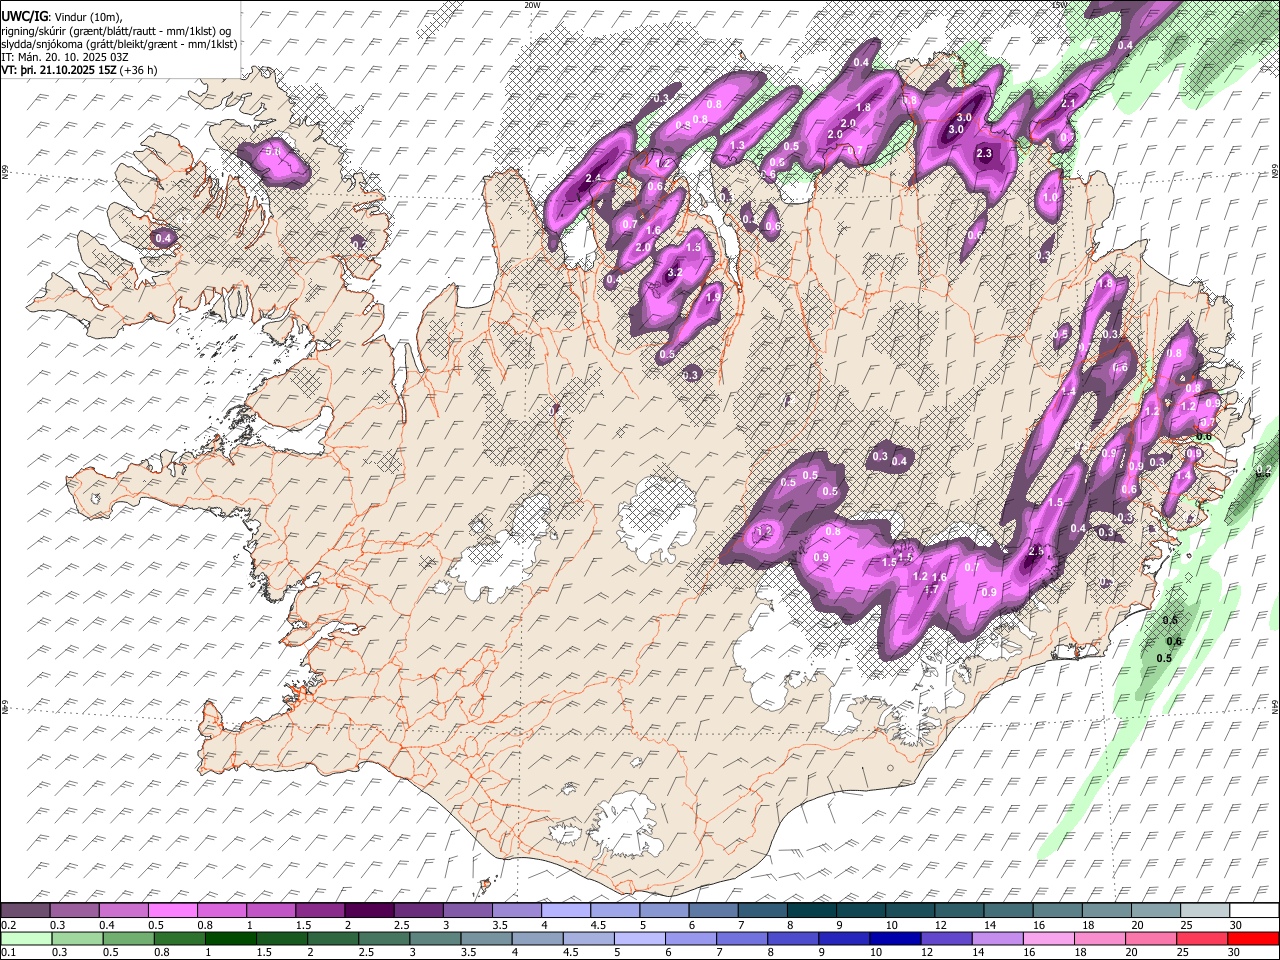Click the "1.7" snowfall value over the glacier
The width and height of the screenshot is (1280, 960).
[931, 590]
